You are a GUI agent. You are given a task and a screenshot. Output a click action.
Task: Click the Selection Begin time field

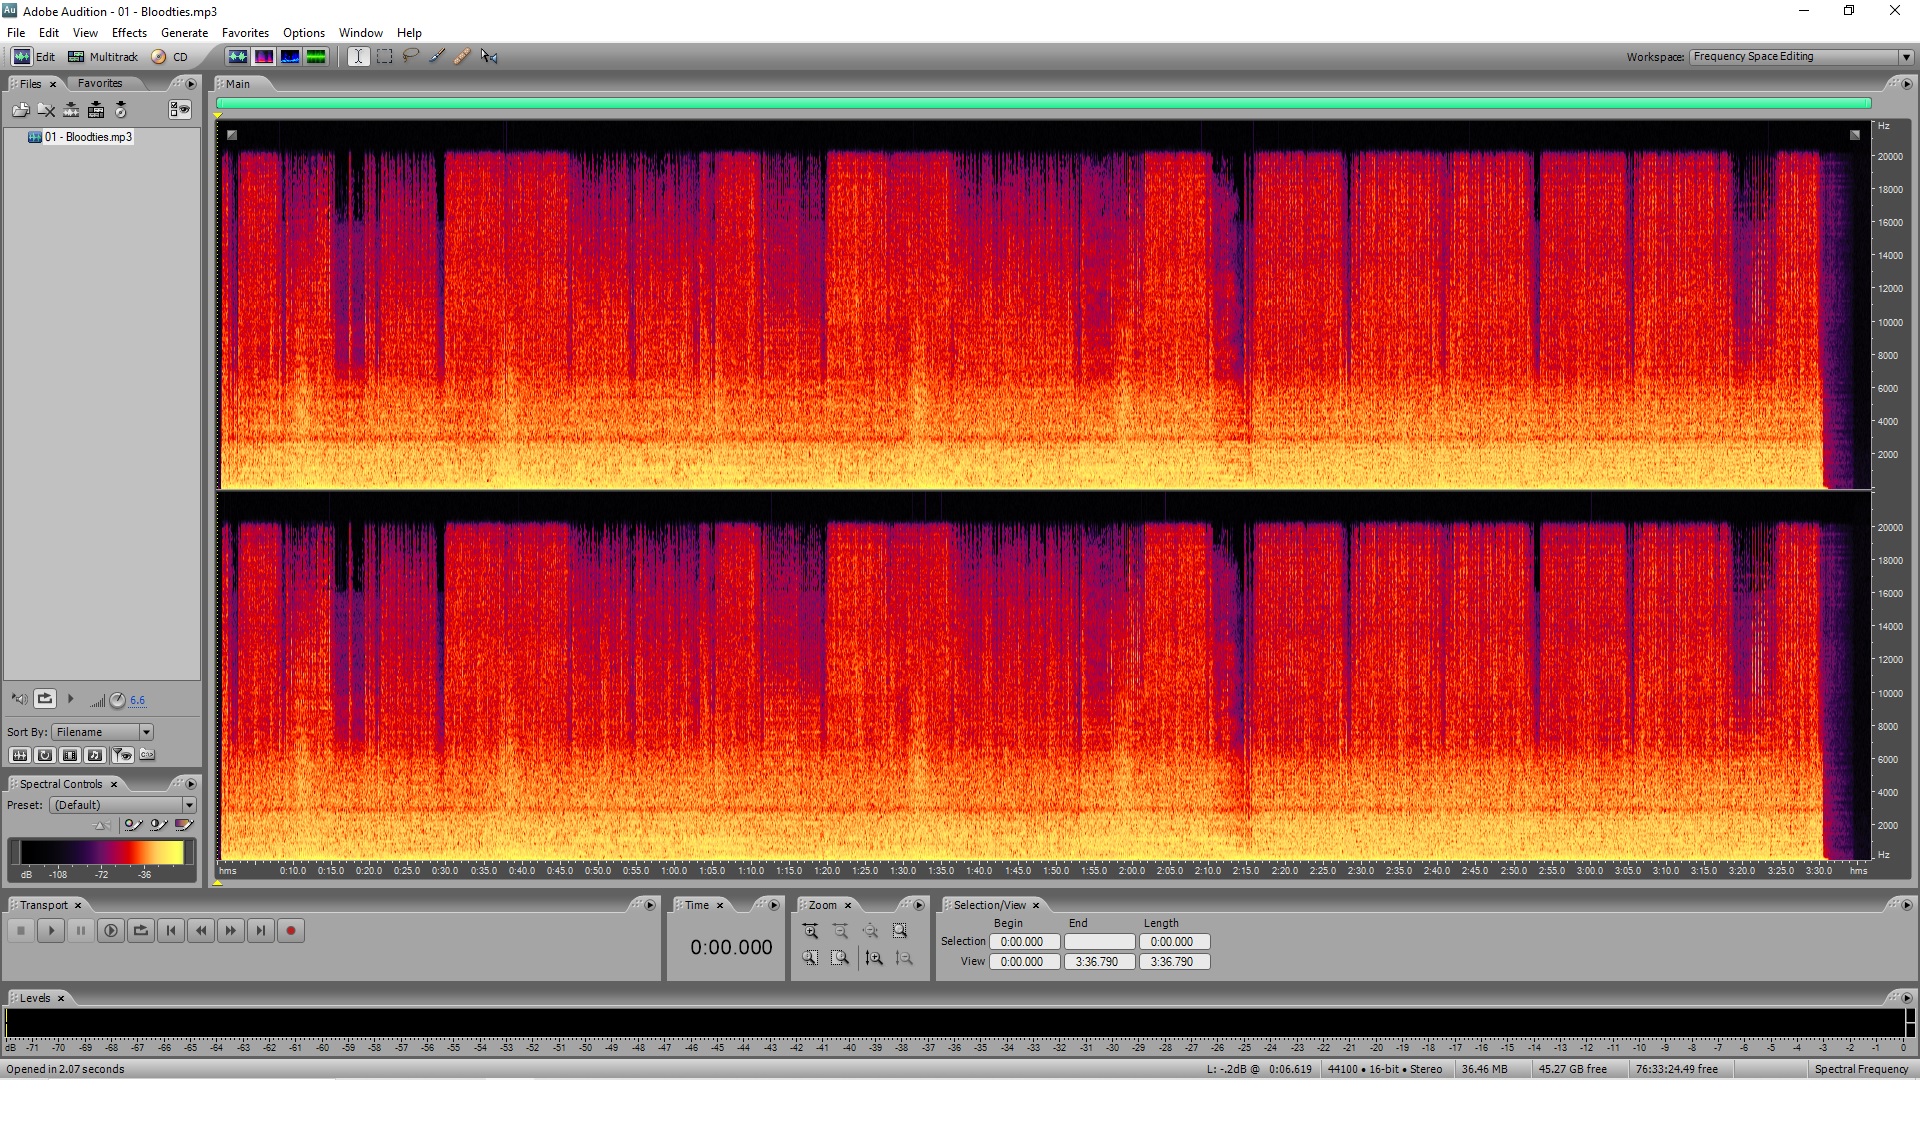point(1023,942)
